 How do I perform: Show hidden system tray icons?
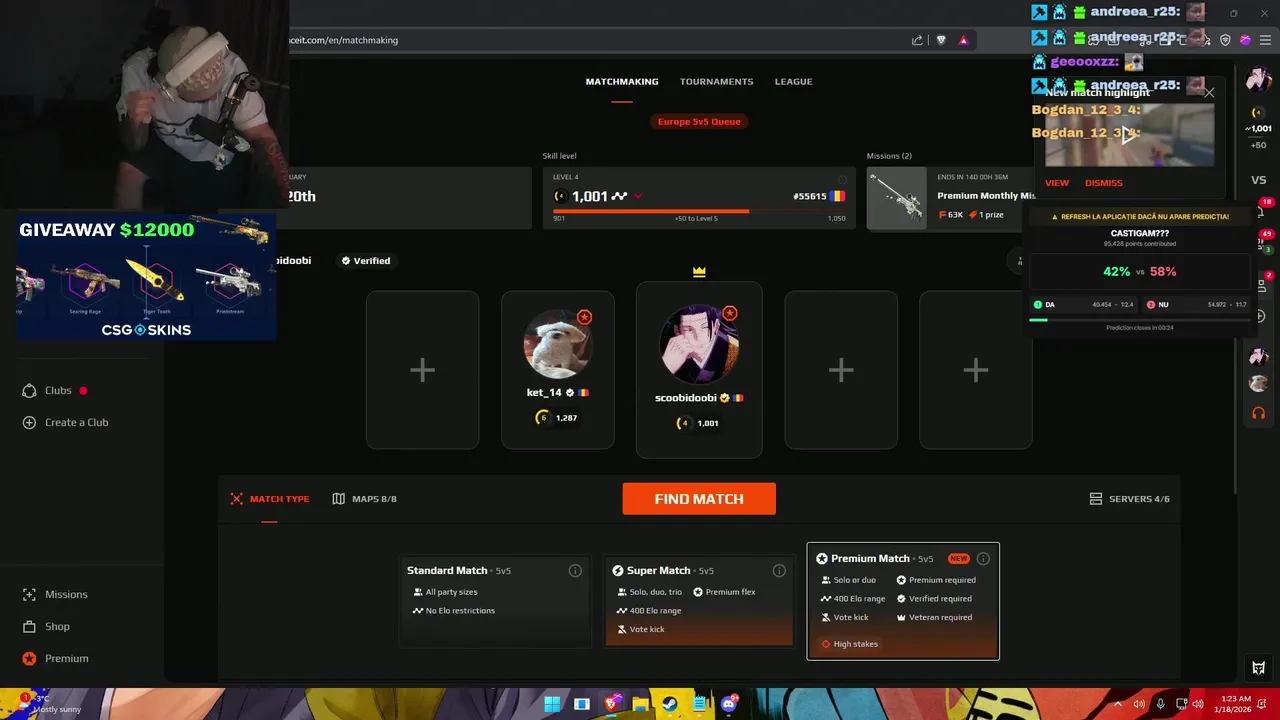coord(1116,704)
